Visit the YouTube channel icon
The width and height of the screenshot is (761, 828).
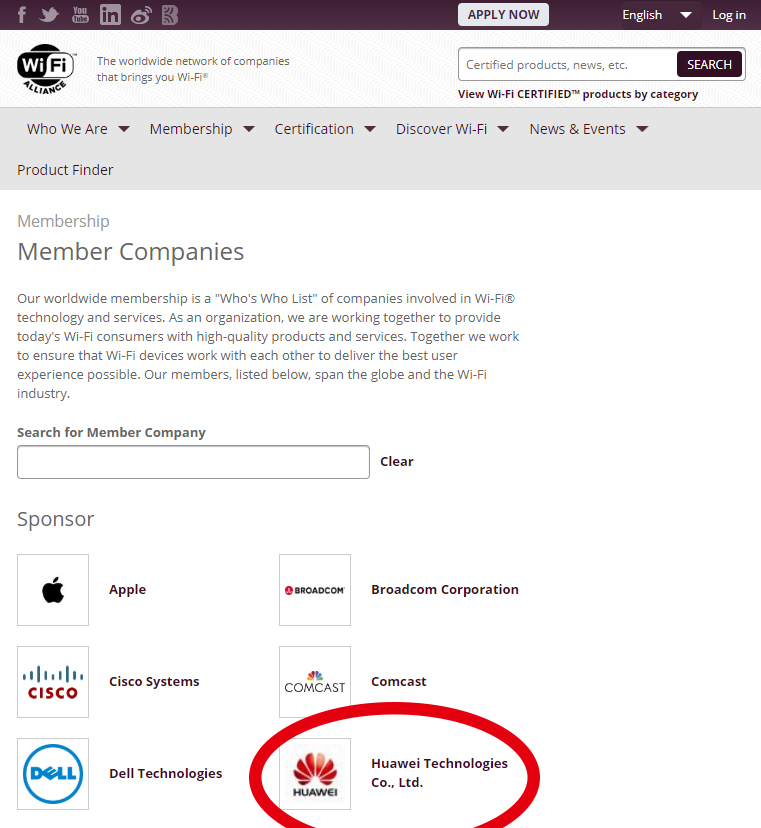pyautogui.click(x=80, y=15)
